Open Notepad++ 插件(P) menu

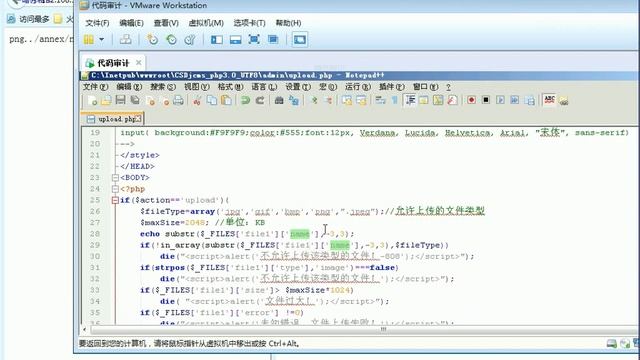tap(392, 87)
